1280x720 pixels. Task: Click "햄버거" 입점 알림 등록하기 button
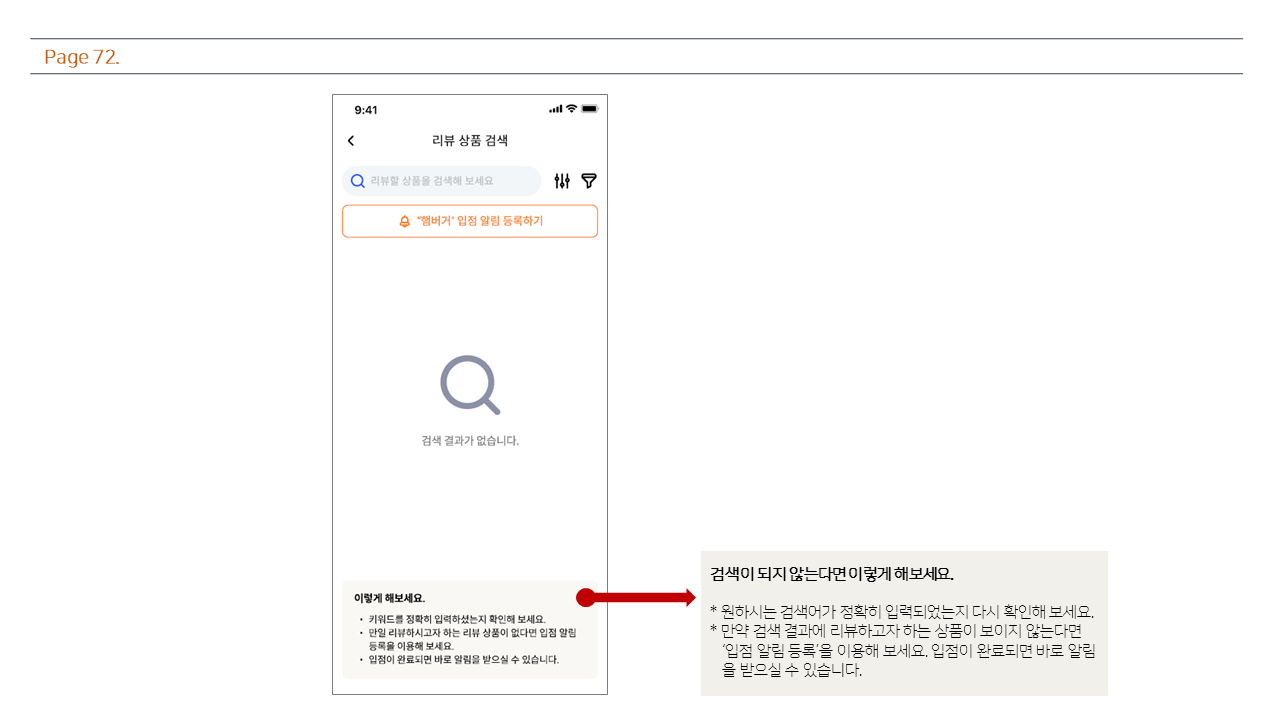470,221
